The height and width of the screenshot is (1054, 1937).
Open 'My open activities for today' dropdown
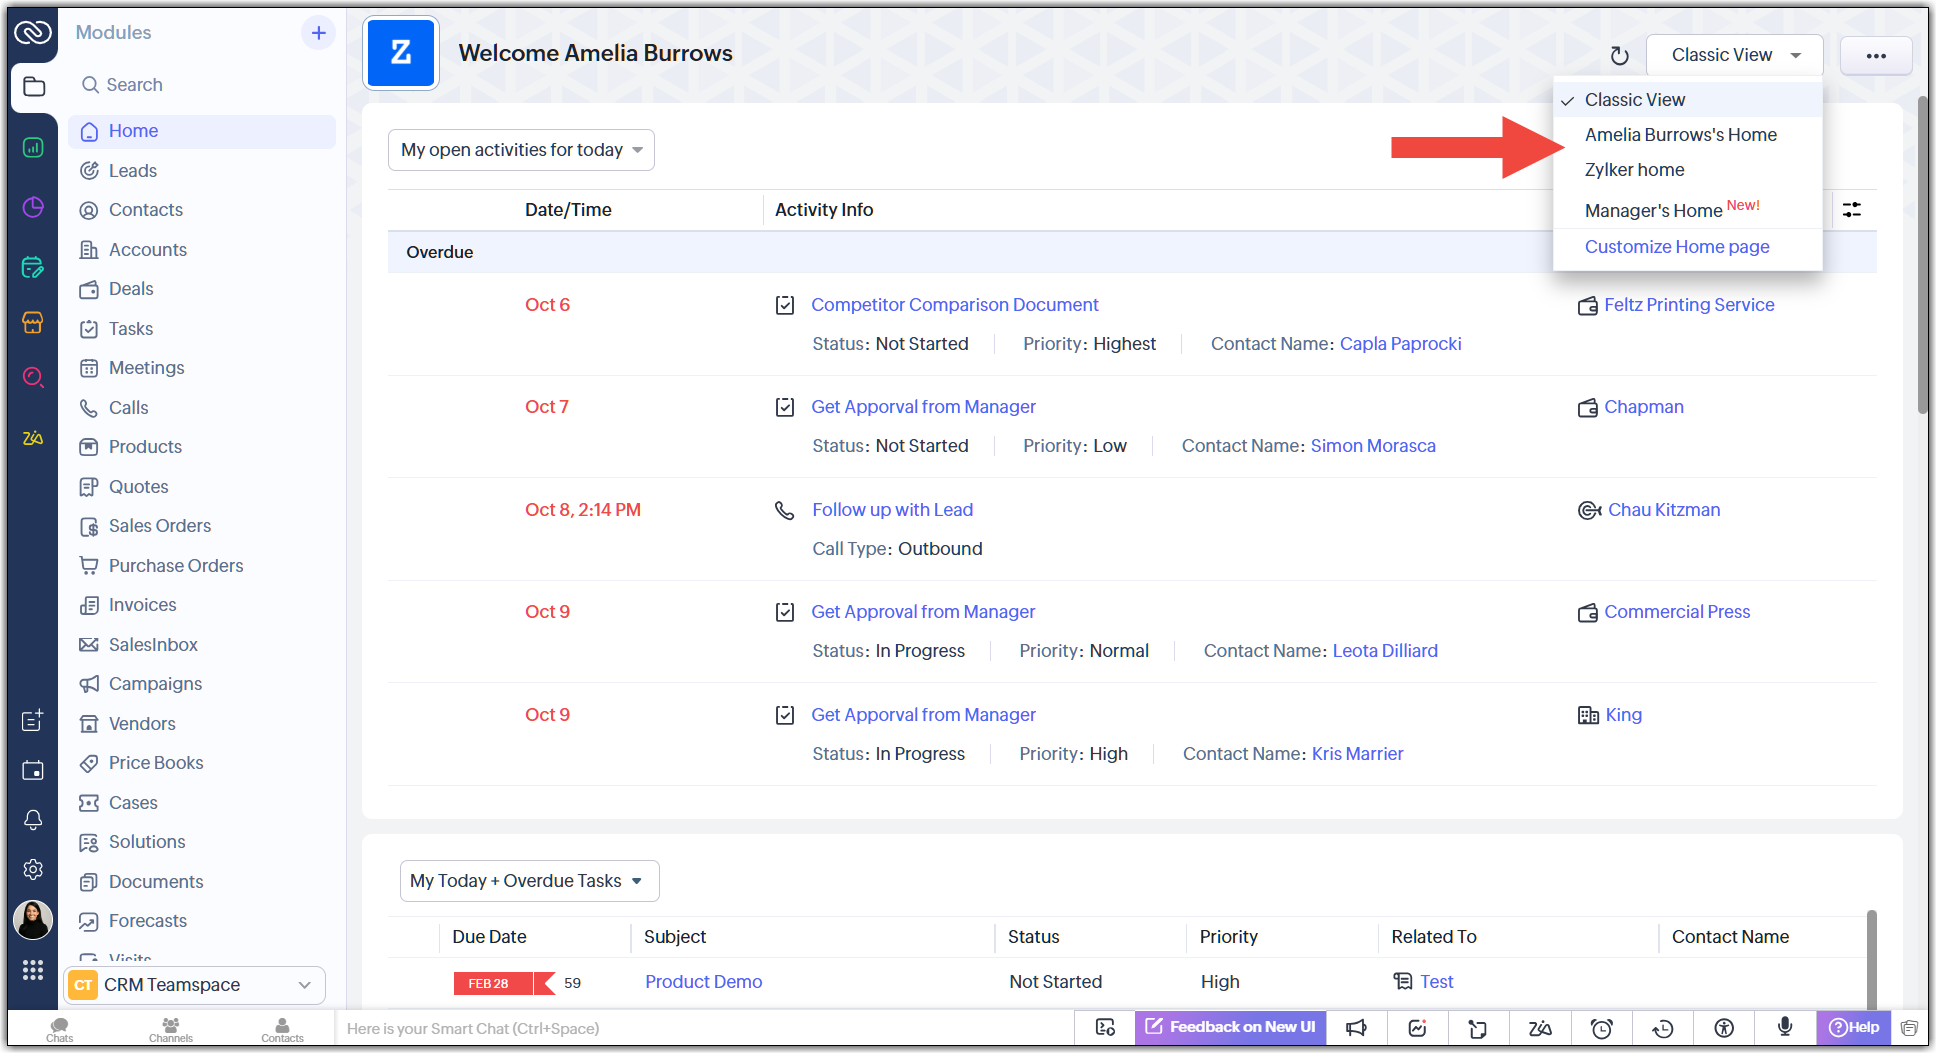(521, 150)
